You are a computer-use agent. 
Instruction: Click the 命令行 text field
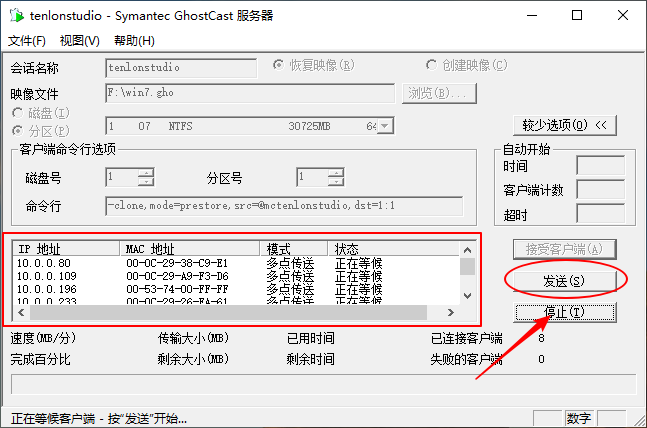click(x=284, y=206)
